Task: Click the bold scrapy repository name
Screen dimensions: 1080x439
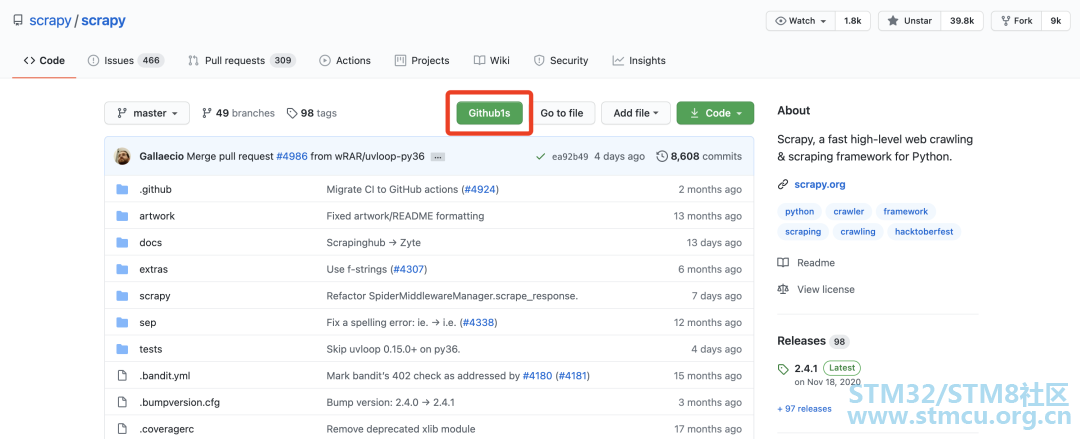Action: click(103, 21)
